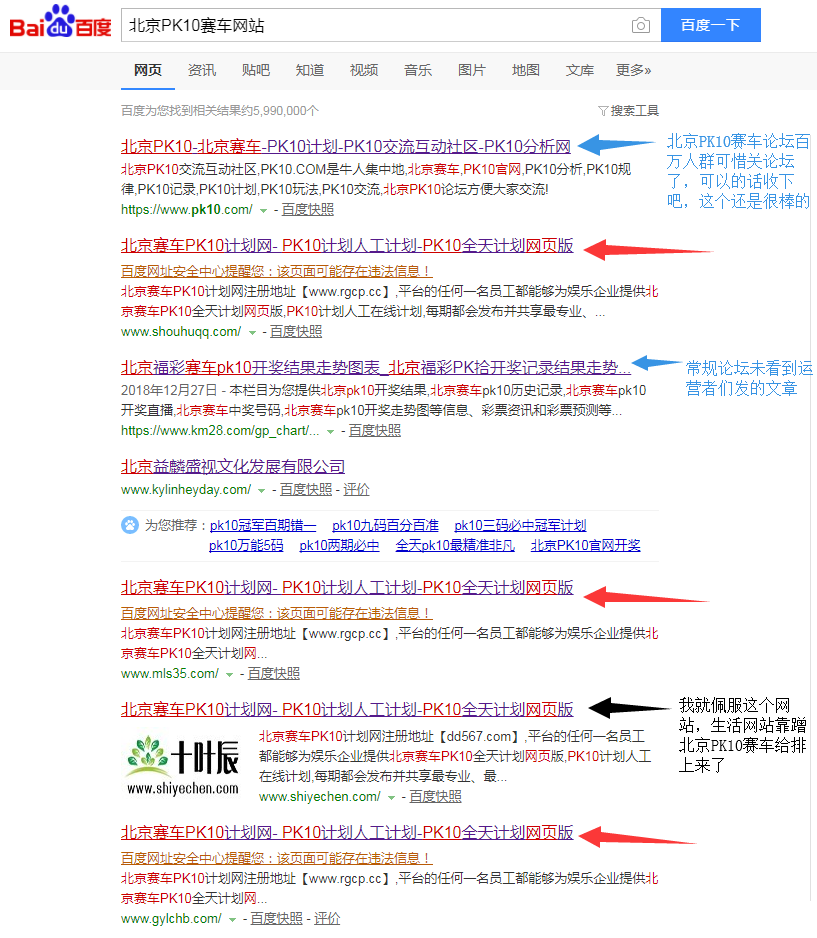Open result title above the shiyechen.com thumbnail
Image resolution: width=817 pixels, height=938 pixels.
pos(347,709)
